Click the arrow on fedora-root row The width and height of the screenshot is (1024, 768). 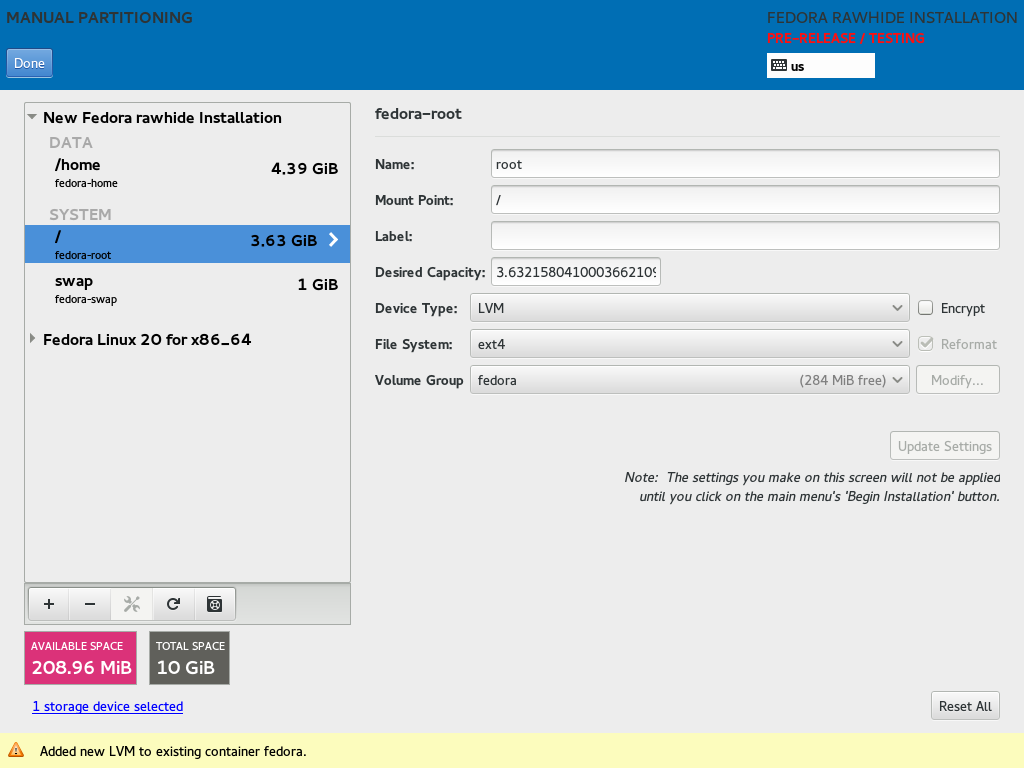coord(333,240)
